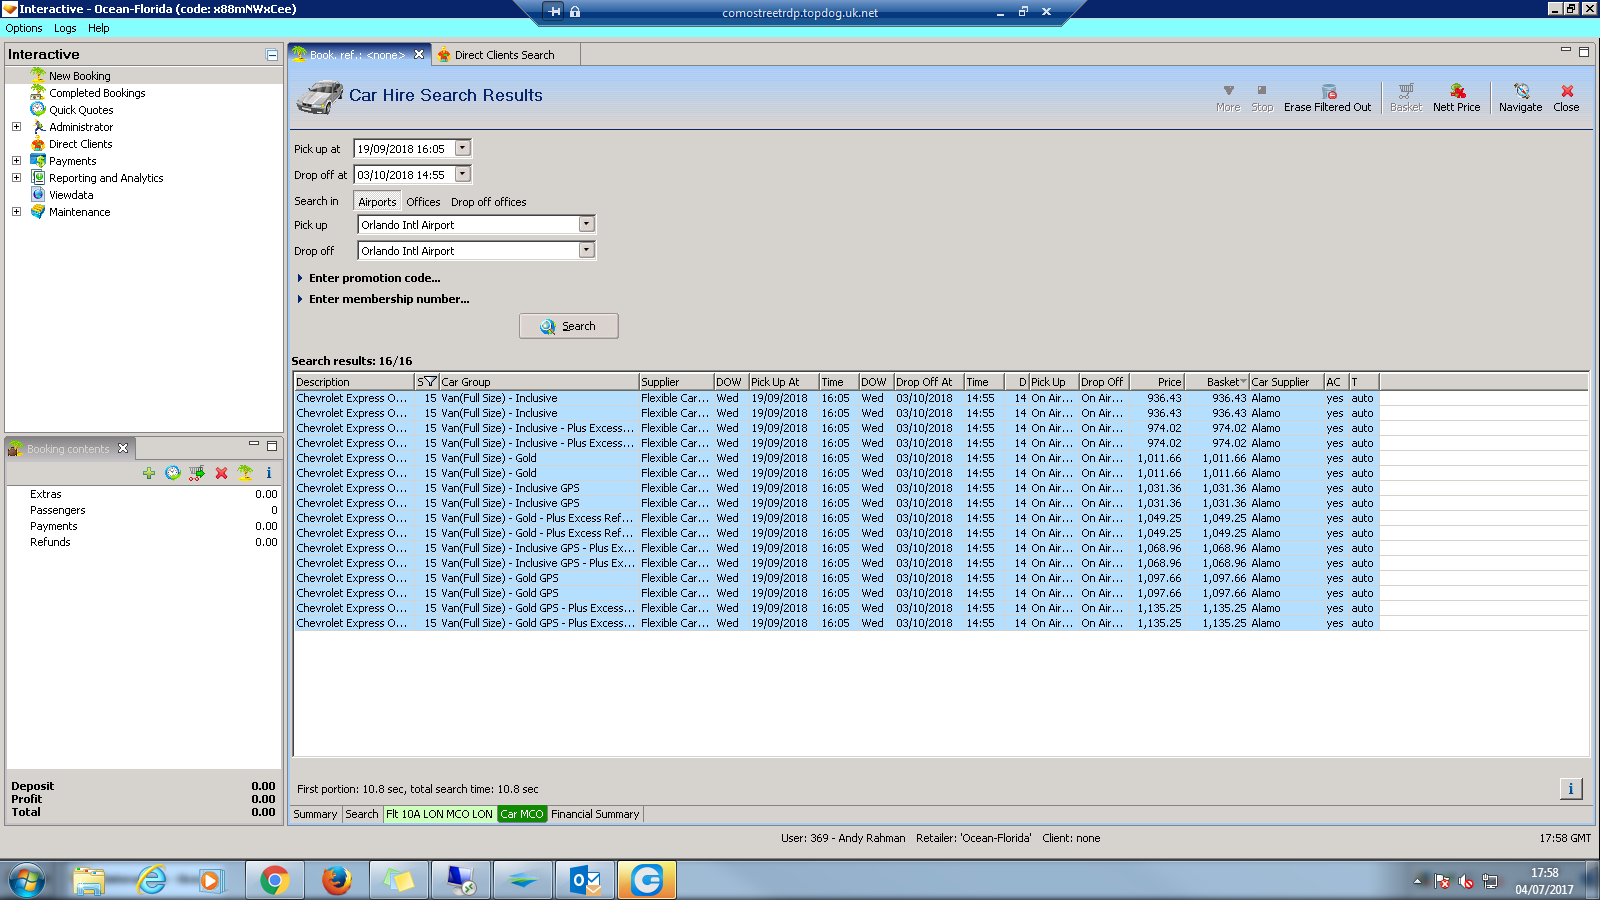Click the info button near search time

[1570, 789]
